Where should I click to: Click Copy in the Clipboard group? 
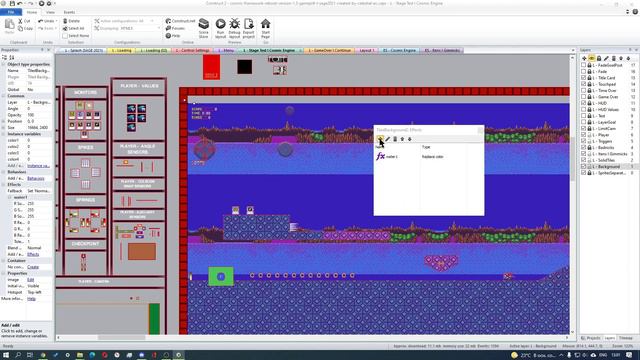tap(25, 28)
